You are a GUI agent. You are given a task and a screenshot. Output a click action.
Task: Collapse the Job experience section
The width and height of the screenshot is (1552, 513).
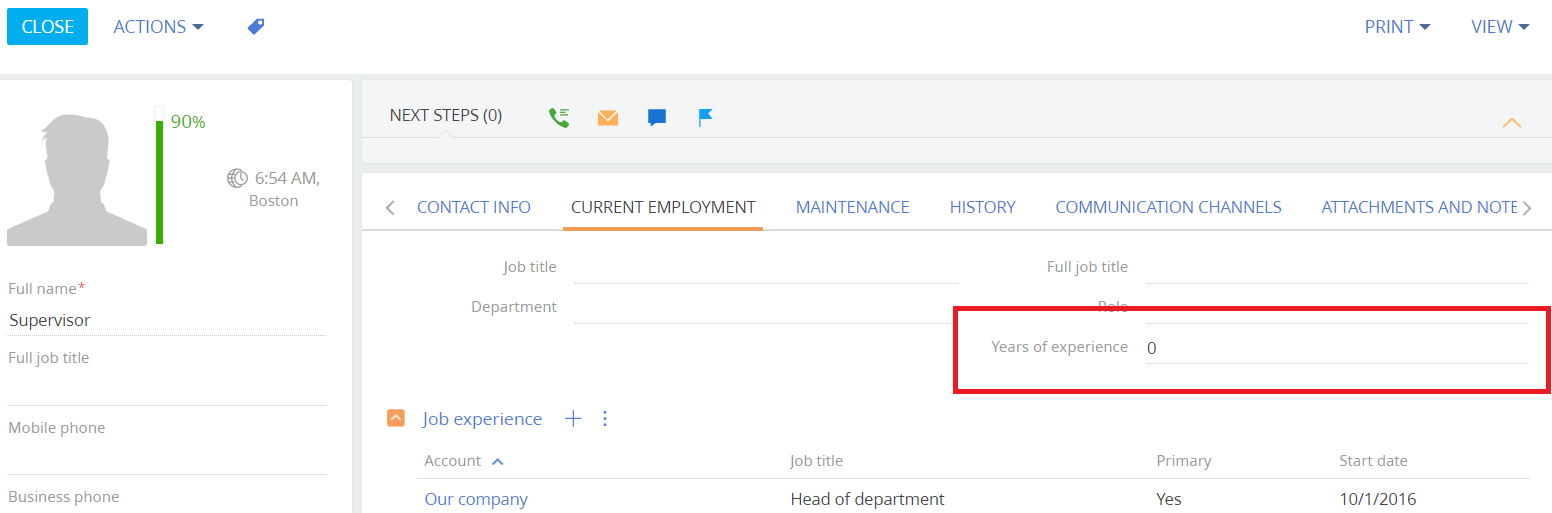pos(396,419)
